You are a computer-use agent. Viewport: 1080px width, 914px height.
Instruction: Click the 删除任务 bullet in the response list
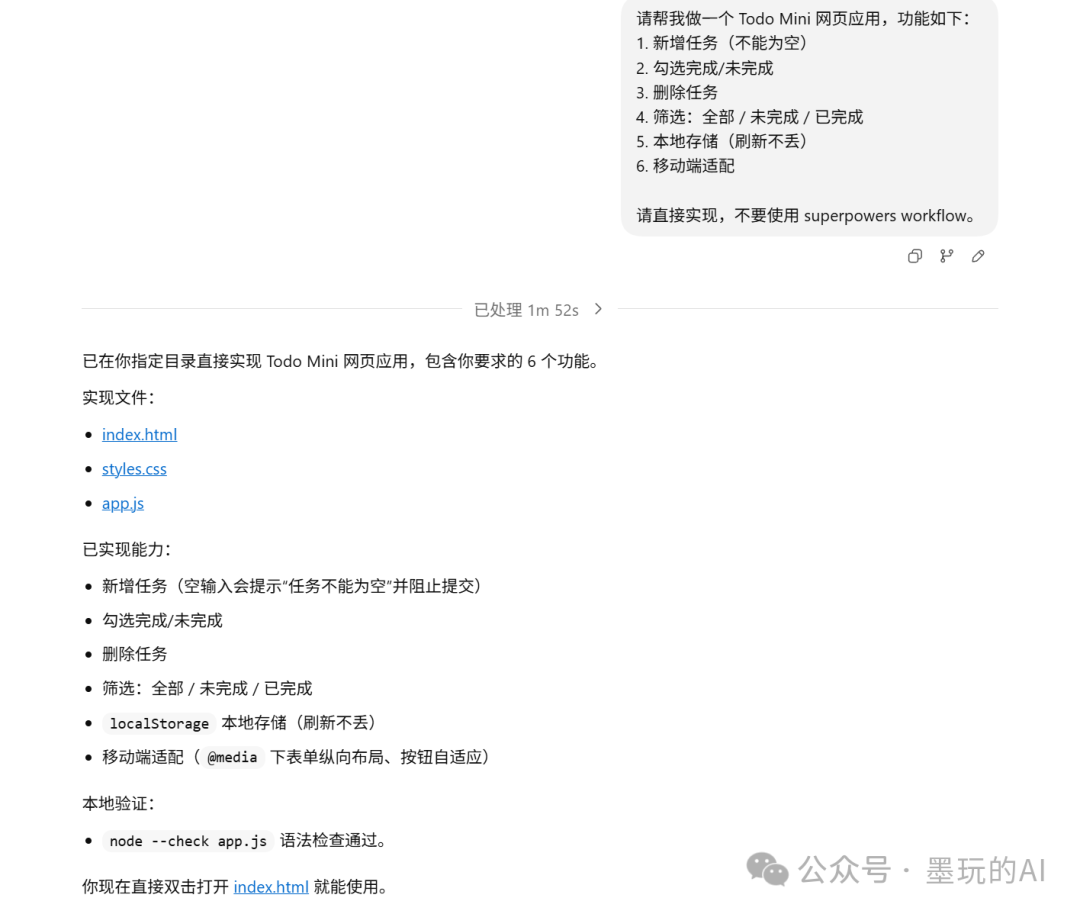pyautogui.click(x=135, y=654)
